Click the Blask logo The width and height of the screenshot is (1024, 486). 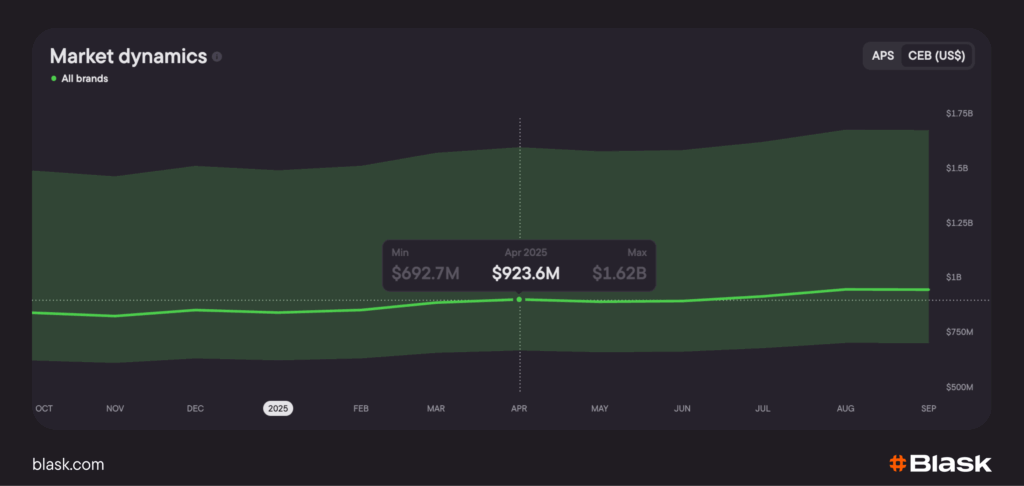coord(940,463)
